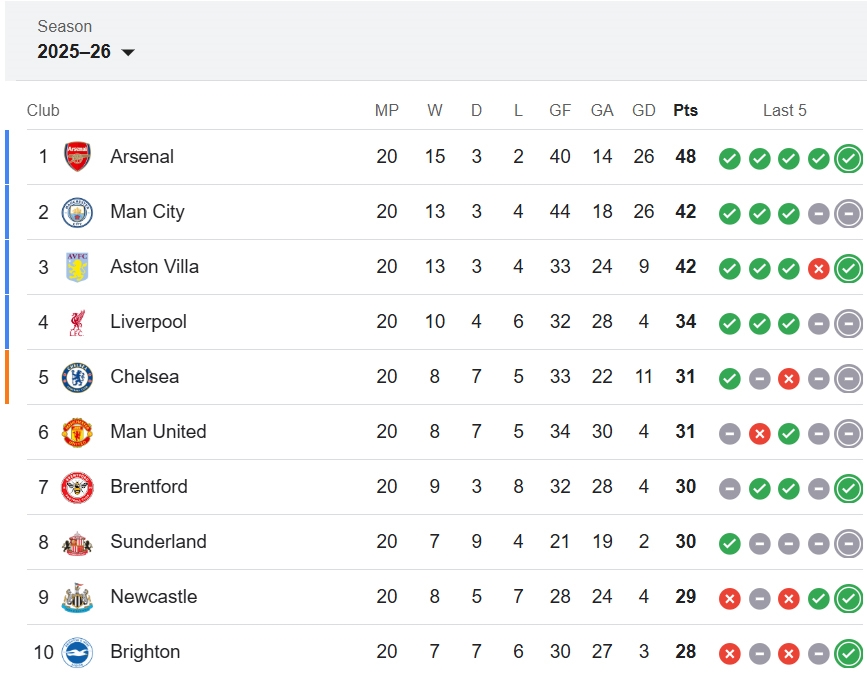The width and height of the screenshot is (867, 674).
Task: Click the Sunderland club crest icon
Action: click(x=77, y=542)
